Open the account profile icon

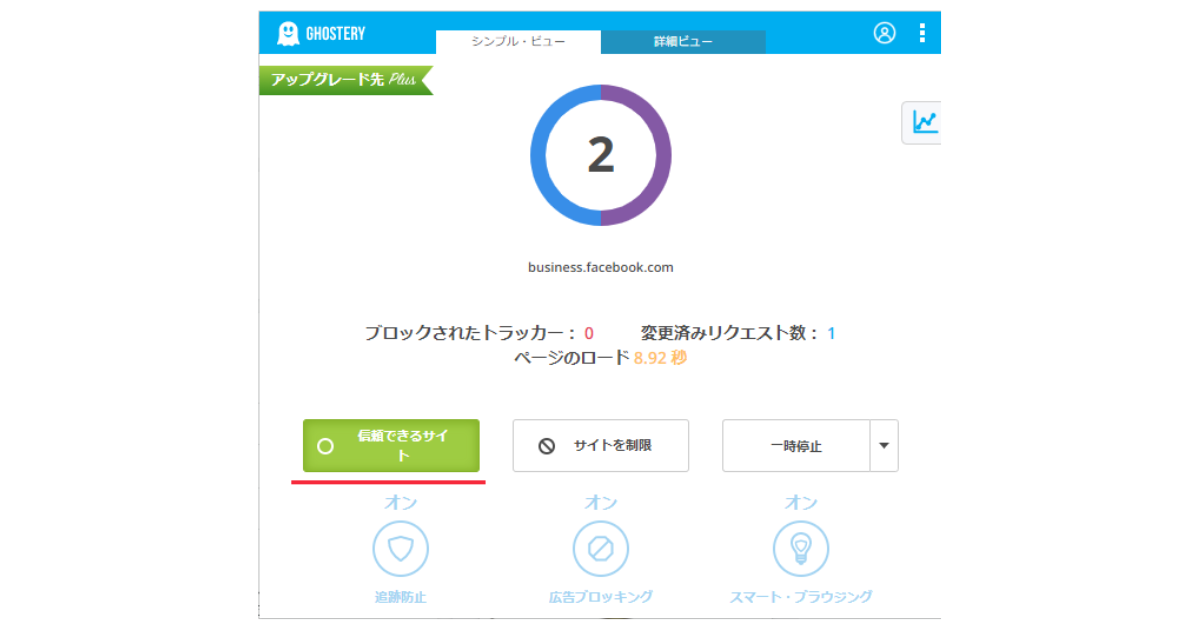pyautogui.click(x=885, y=33)
